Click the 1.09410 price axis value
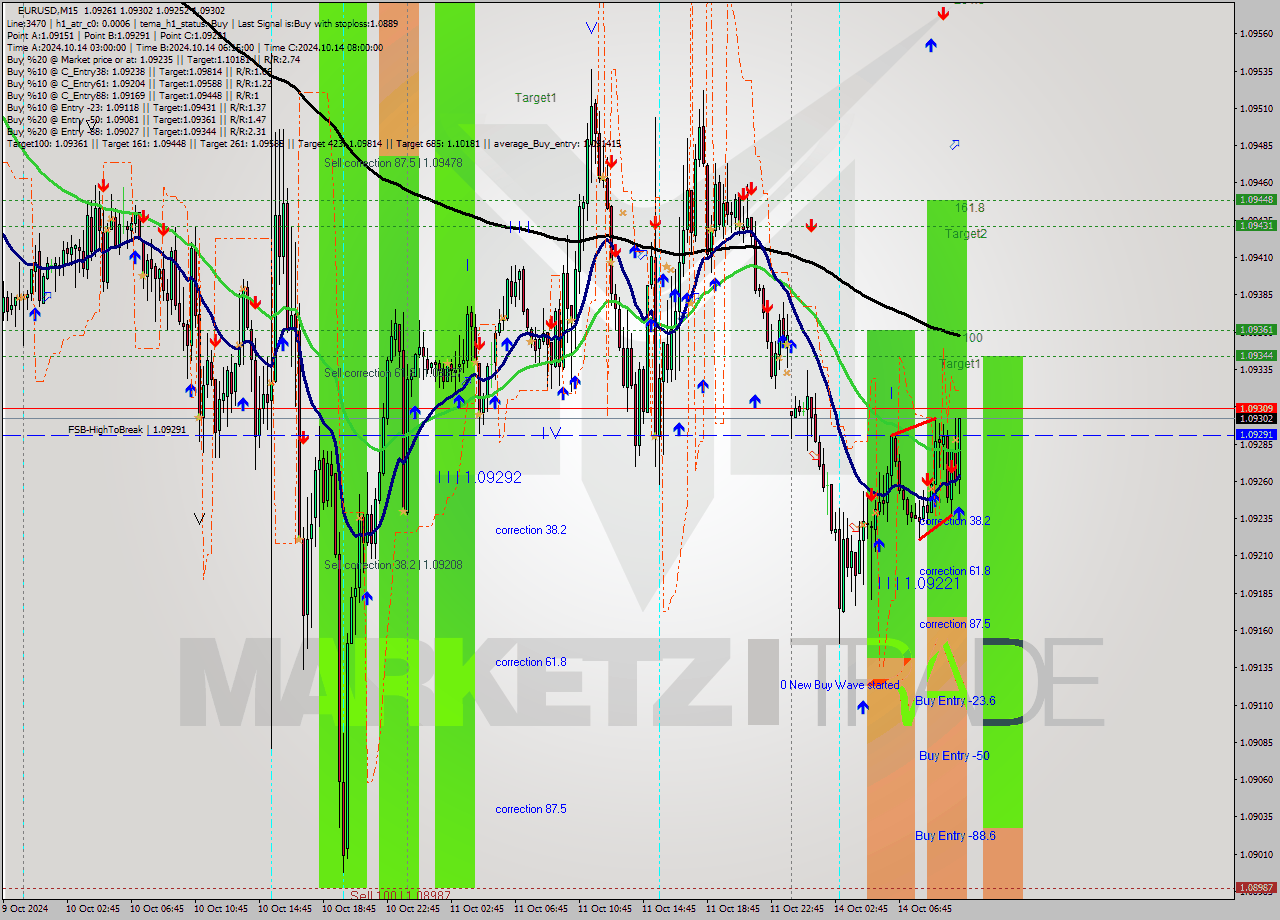Screen dimensions: 1280x920 (x=1256, y=257)
